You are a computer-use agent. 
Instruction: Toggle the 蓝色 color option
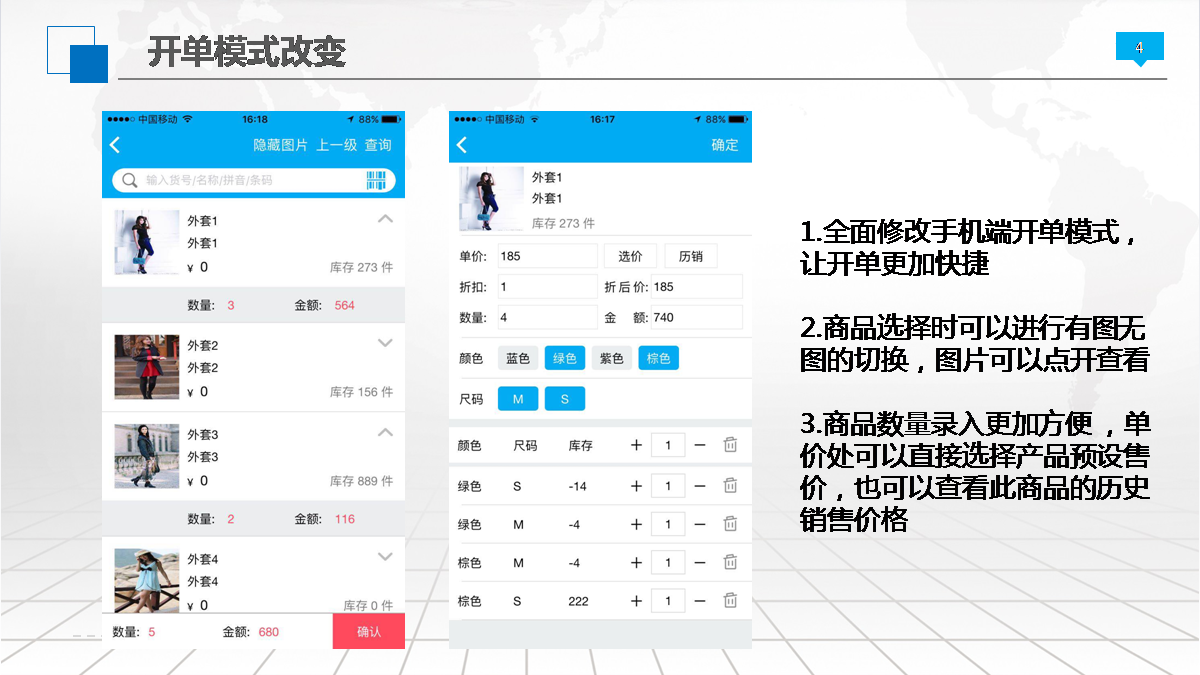(517, 358)
